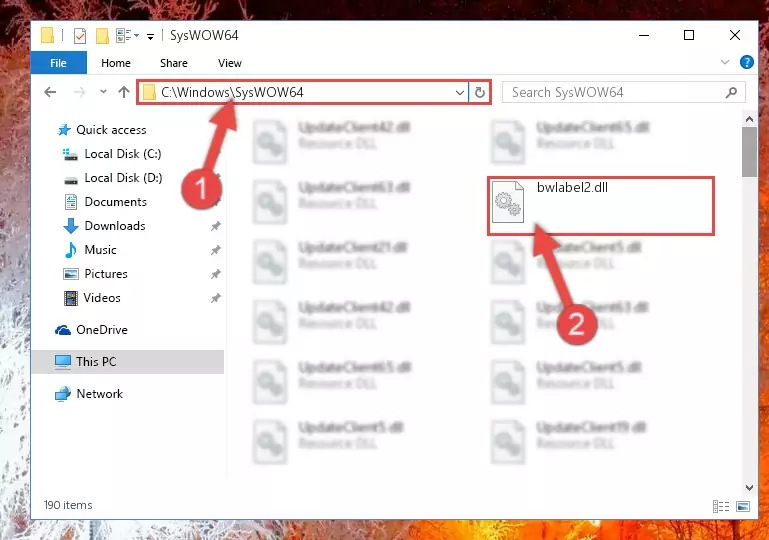Click the pin icon beside Pictures
The image size is (769, 540).
click(x=215, y=274)
